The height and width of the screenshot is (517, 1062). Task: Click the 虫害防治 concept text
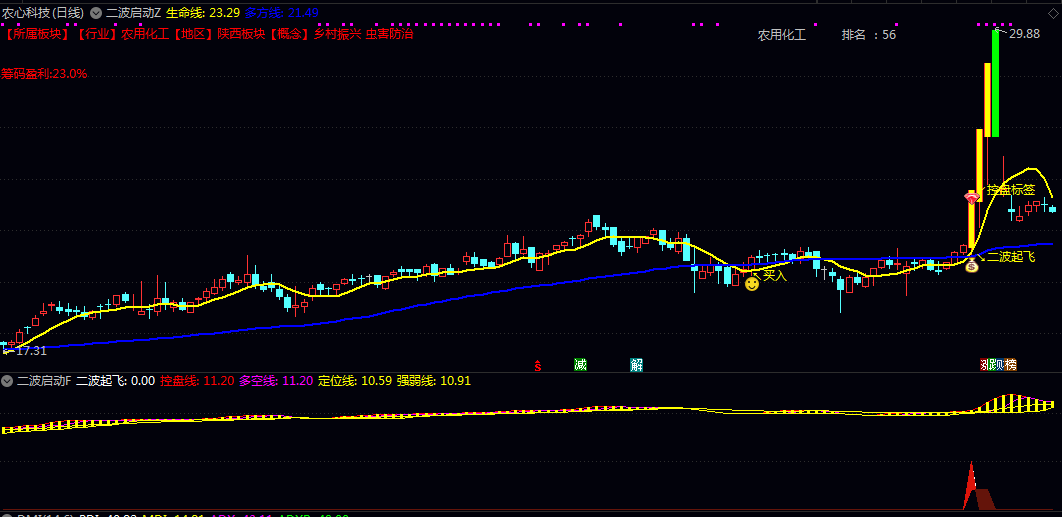(x=389, y=34)
